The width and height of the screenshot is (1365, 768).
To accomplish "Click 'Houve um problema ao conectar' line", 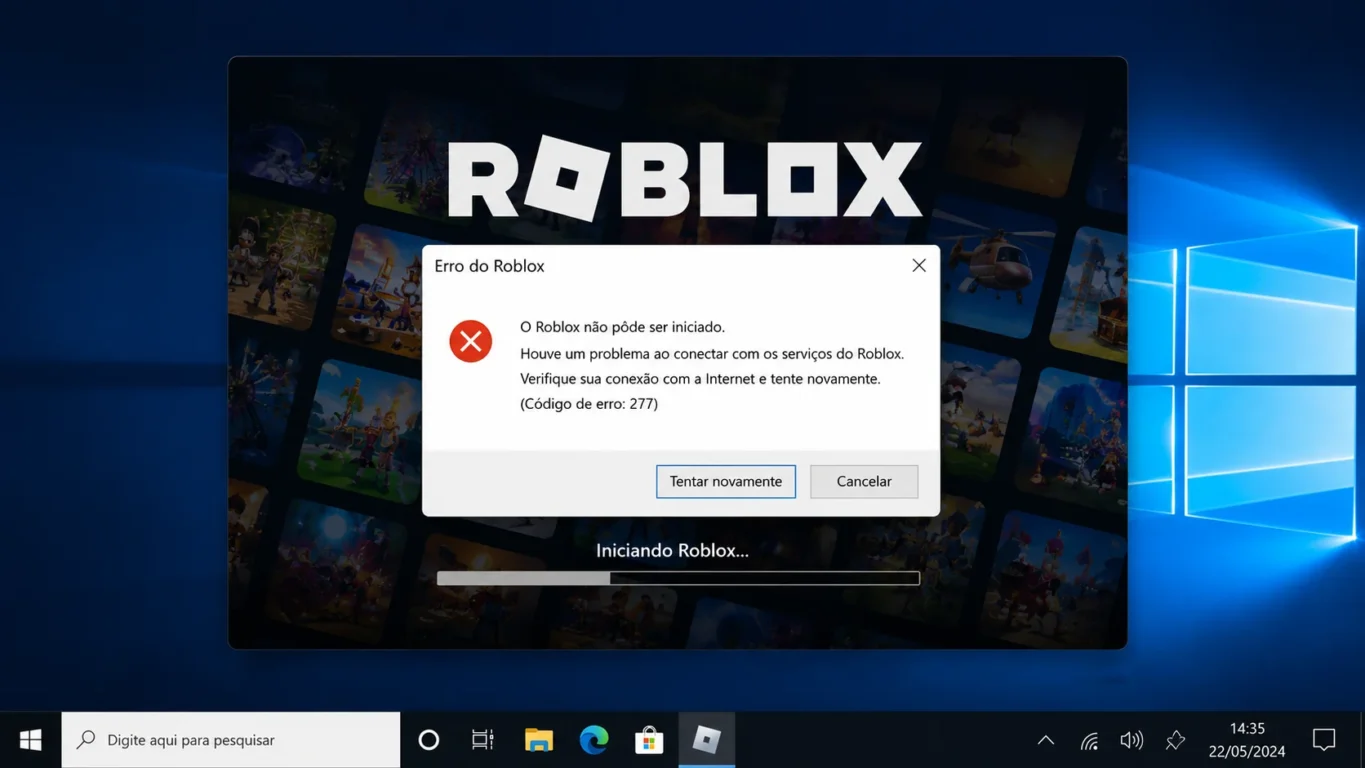I will point(712,353).
